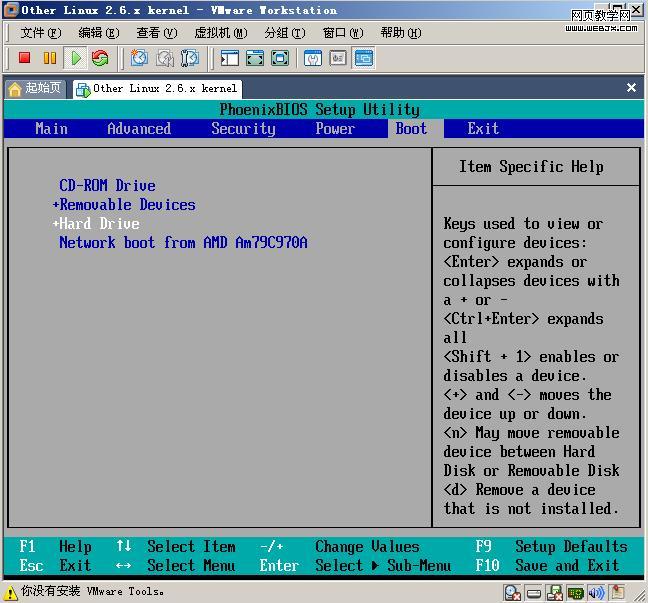Enter full screen mode icon
The width and height of the screenshot is (648, 603).
(x=280, y=58)
